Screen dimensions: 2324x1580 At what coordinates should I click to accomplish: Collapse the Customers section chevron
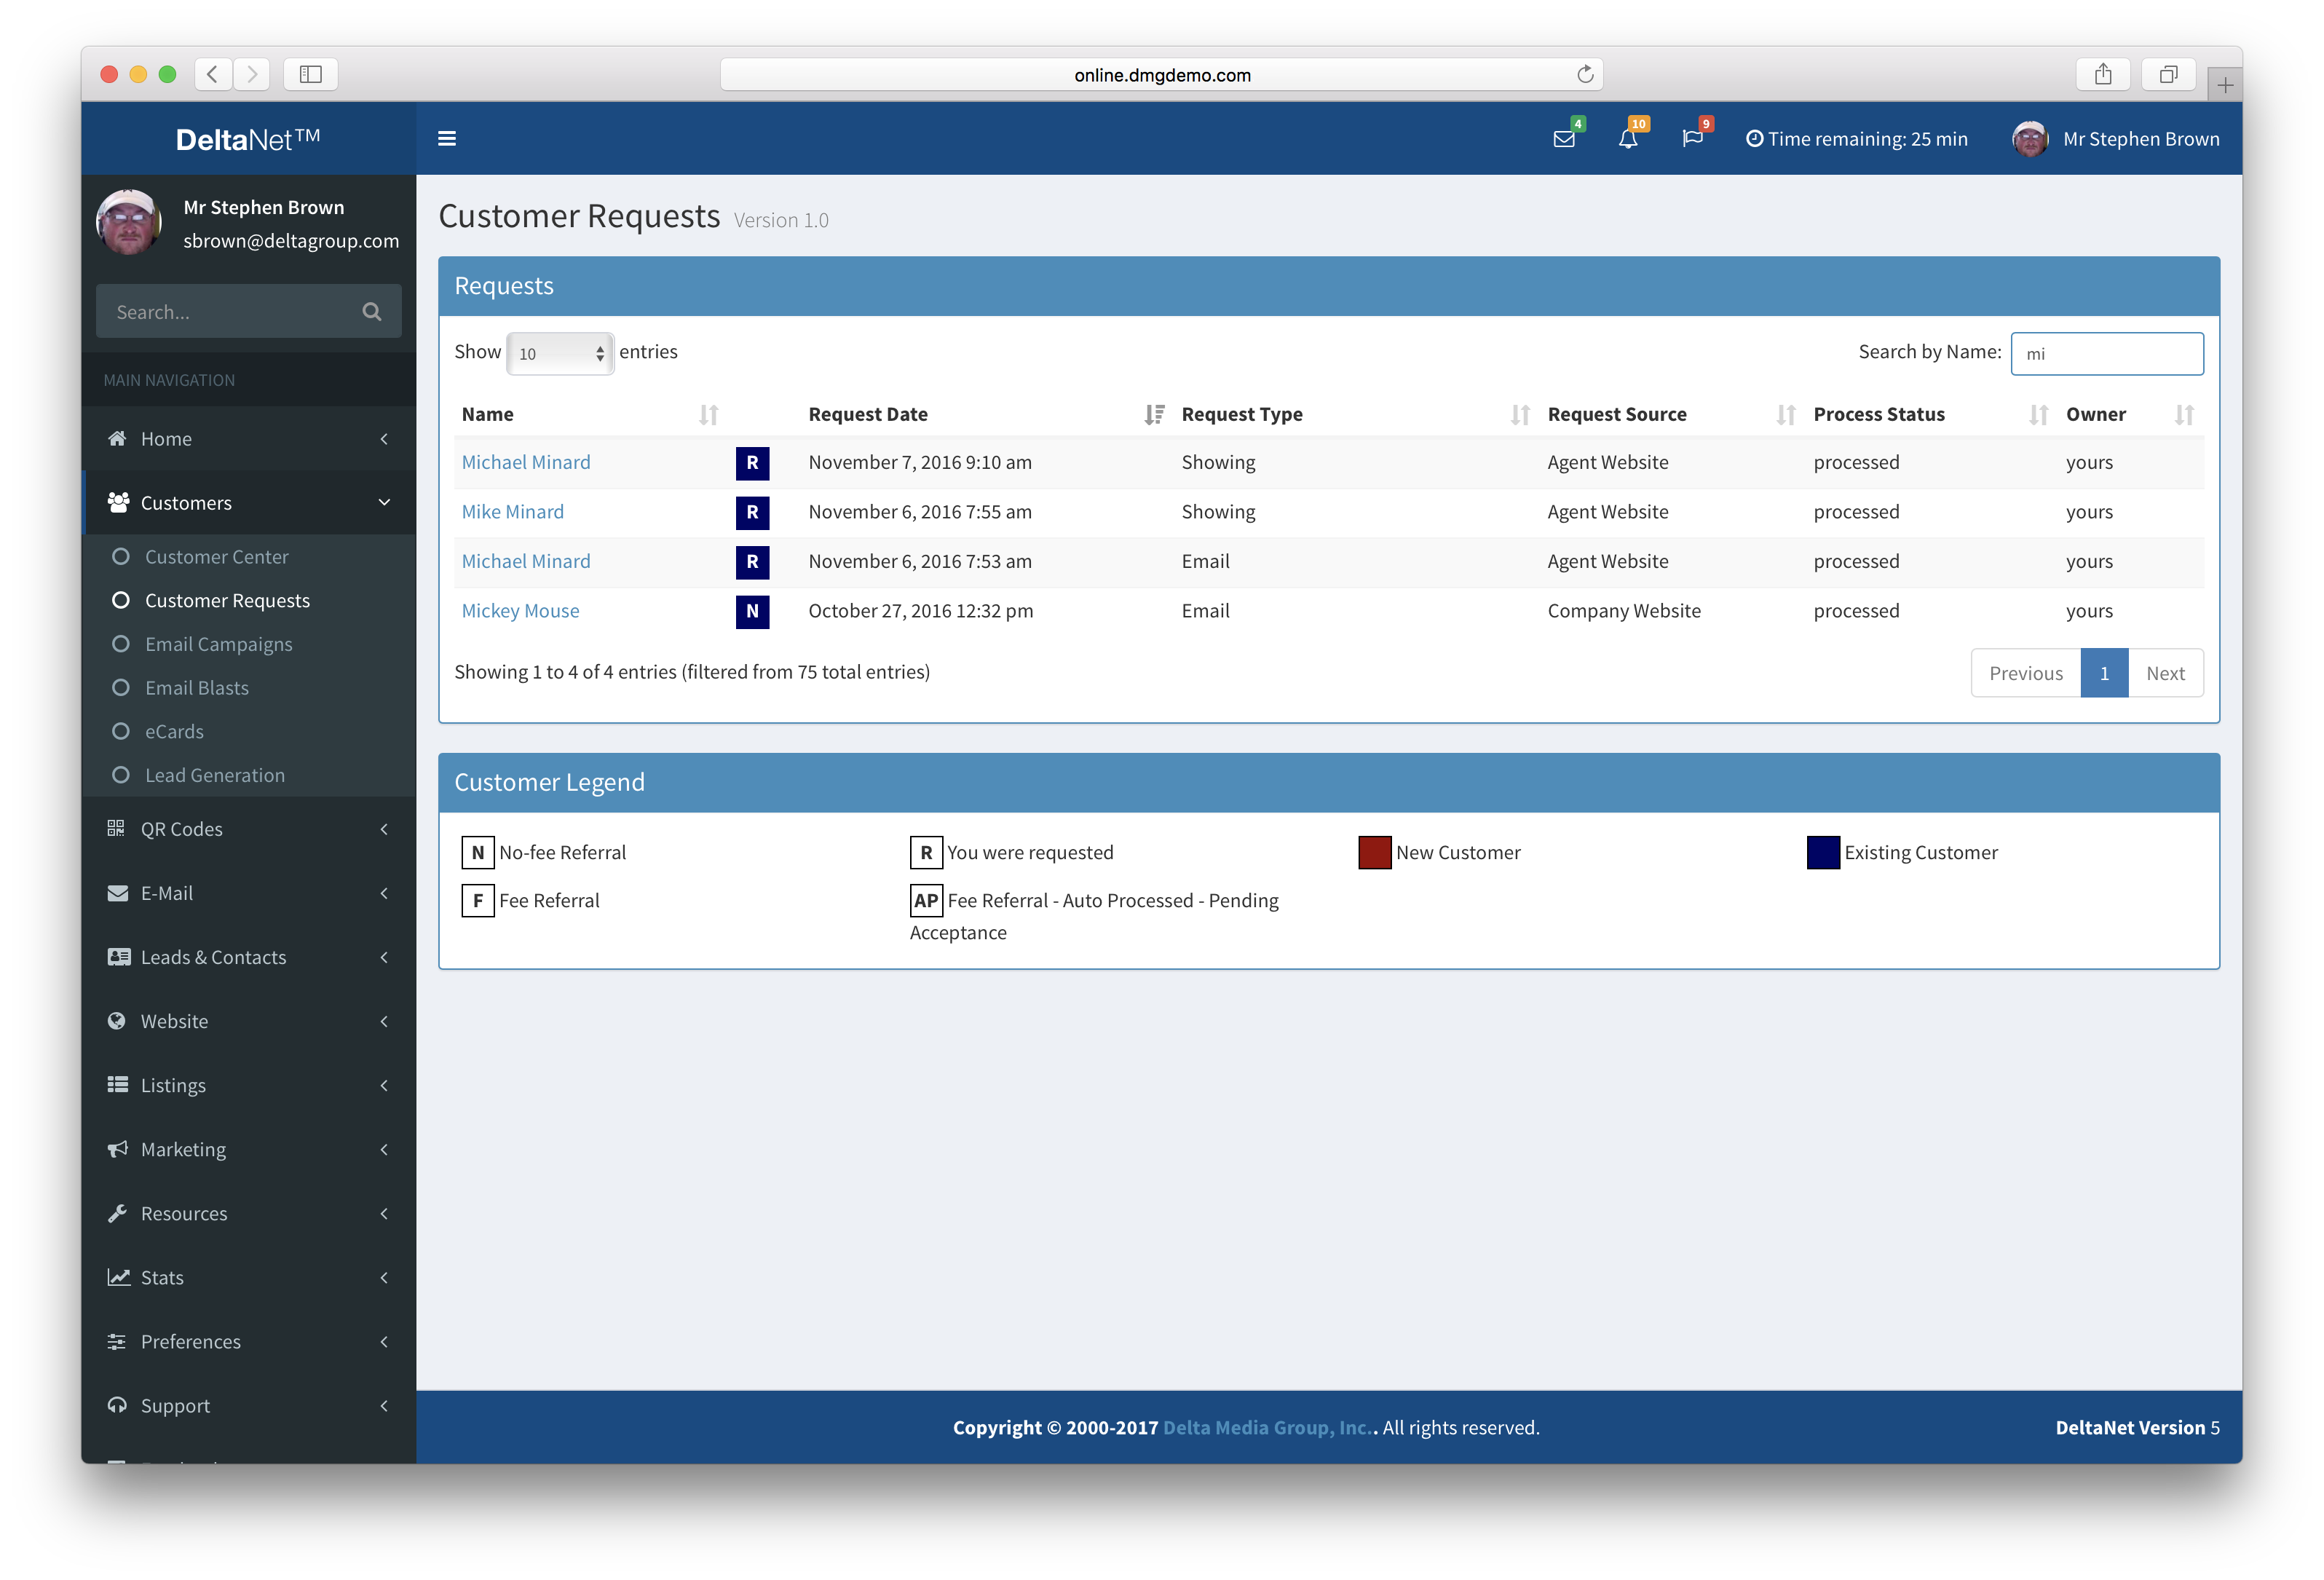384,503
